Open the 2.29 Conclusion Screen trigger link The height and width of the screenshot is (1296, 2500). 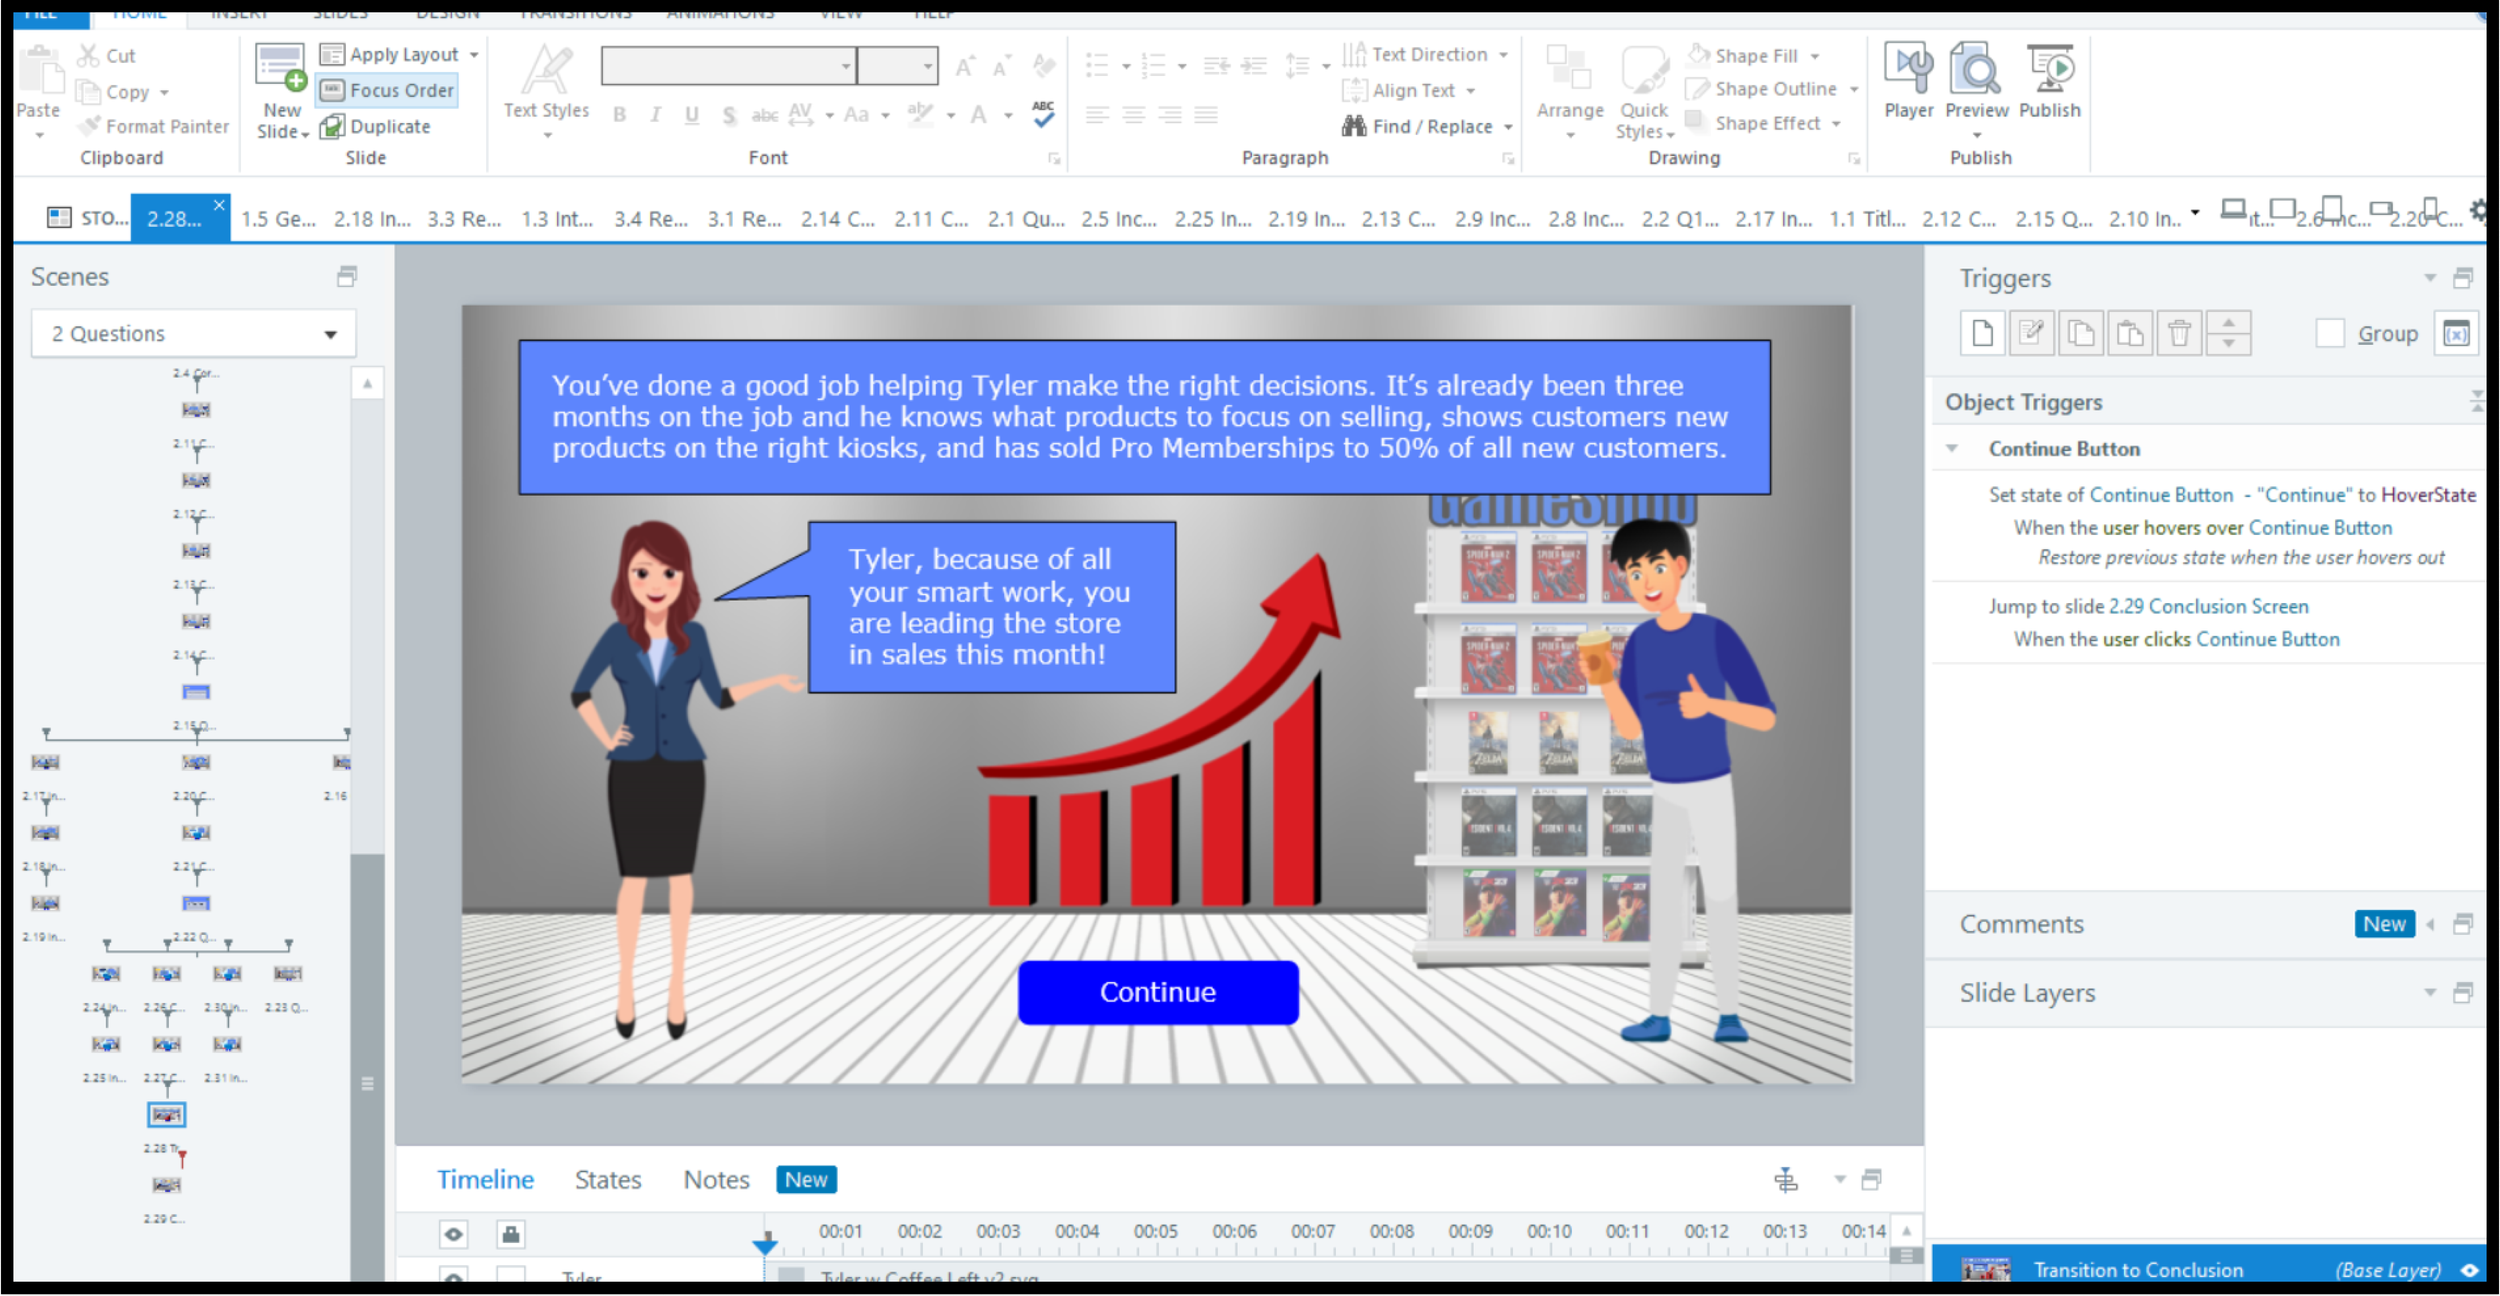point(2208,606)
